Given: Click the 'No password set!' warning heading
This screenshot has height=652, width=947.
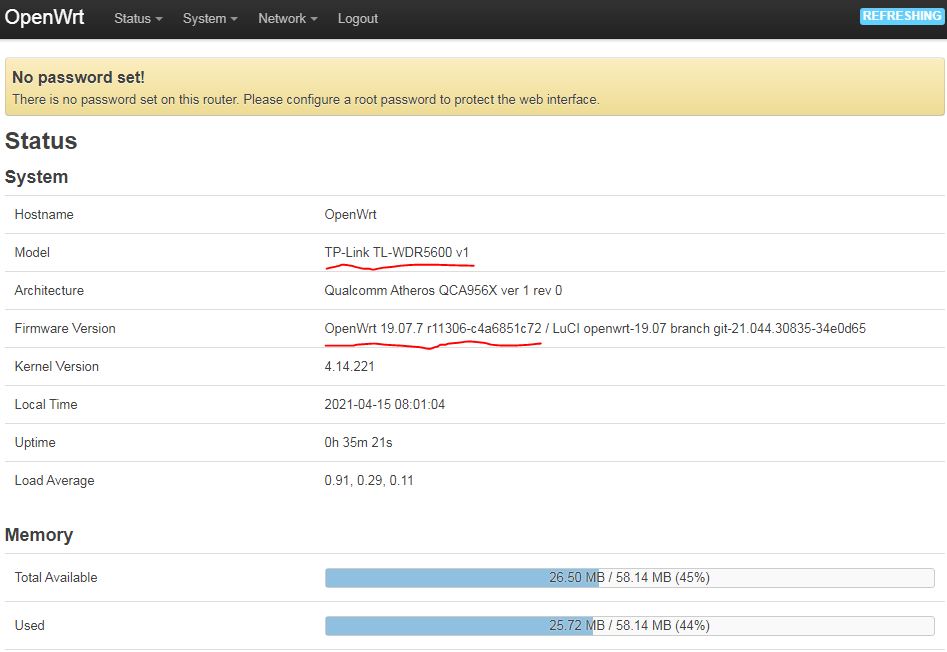Looking at the screenshot, I should 78,77.
